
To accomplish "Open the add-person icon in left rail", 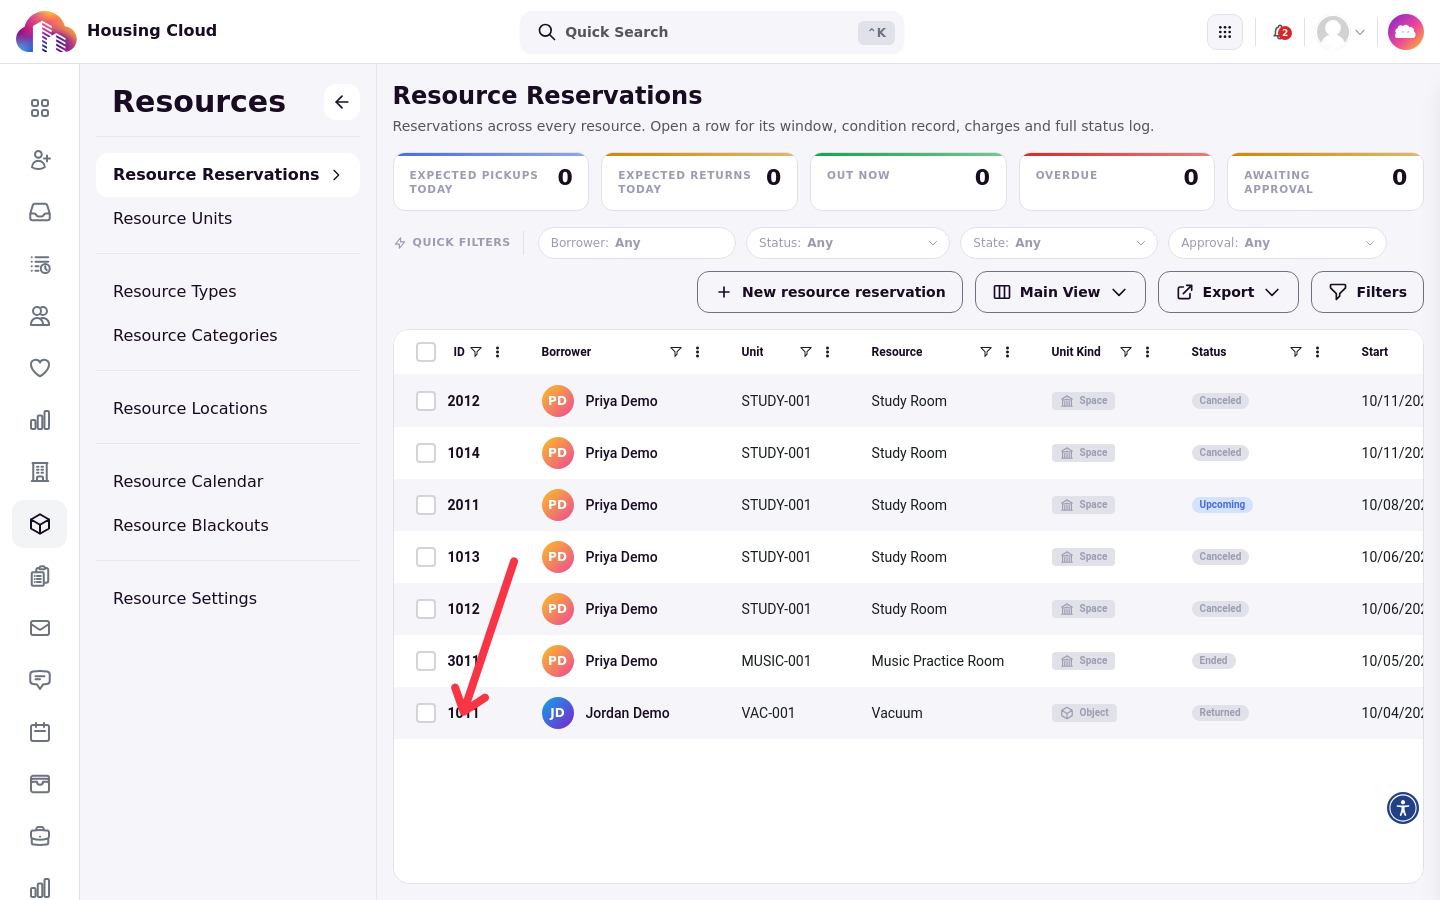I will tap(40, 160).
